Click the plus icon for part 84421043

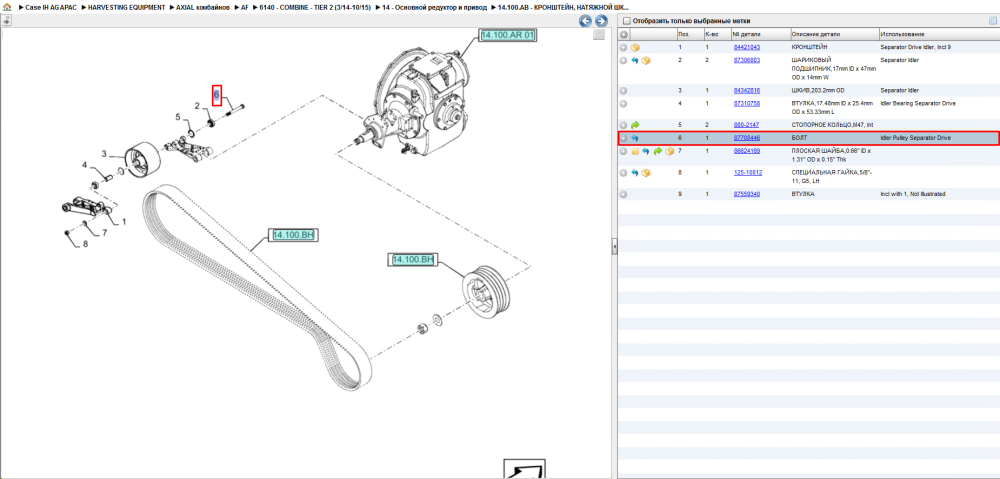pyautogui.click(x=624, y=47)
